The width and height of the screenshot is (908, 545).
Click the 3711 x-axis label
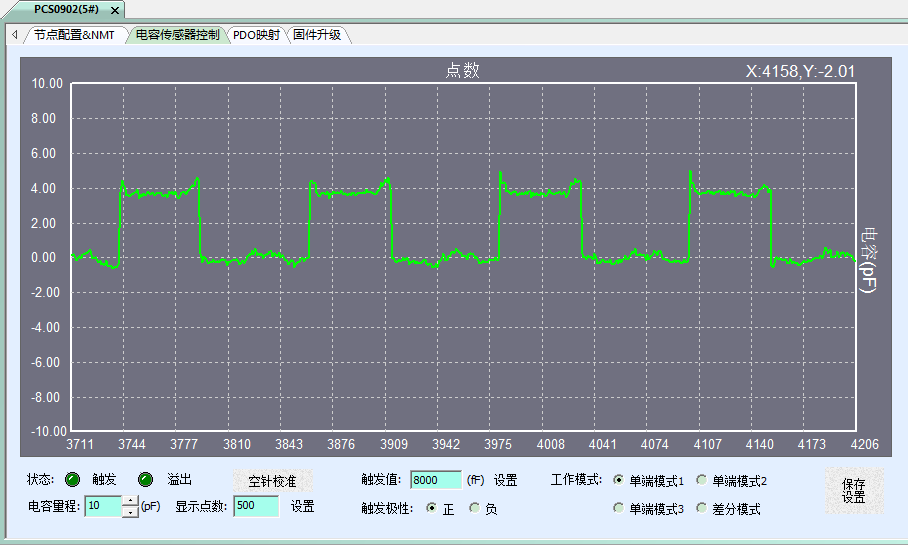(80, 444)
